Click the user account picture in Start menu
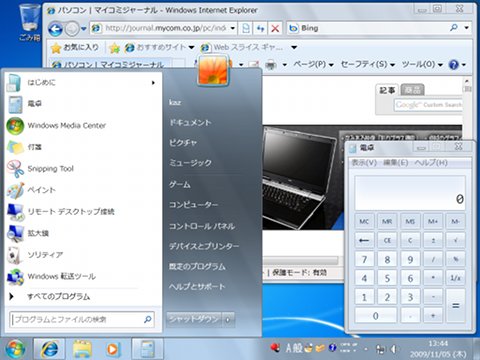The image size is (480, 360). tap(213, 71)
